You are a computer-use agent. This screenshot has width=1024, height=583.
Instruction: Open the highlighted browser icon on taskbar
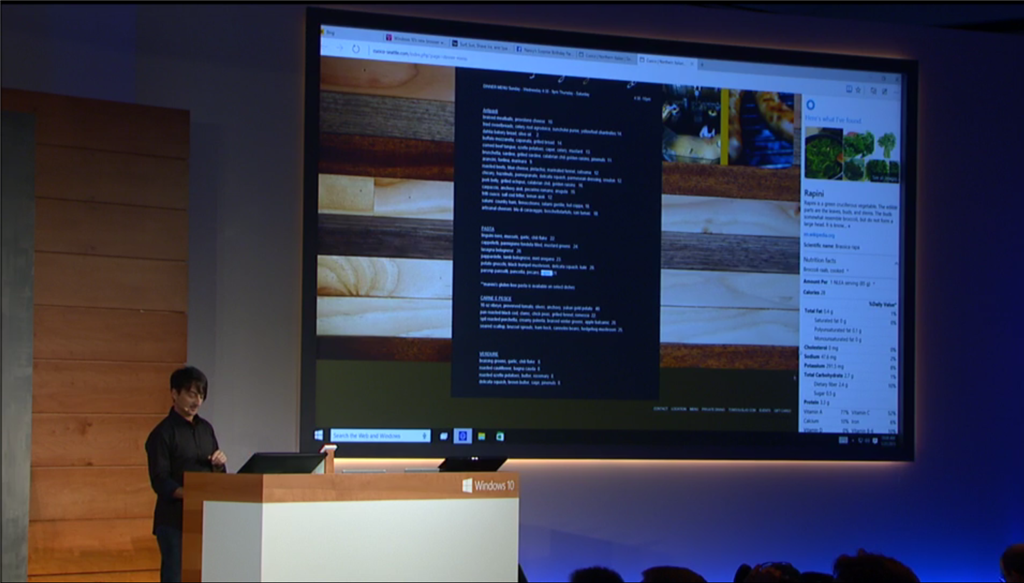(x=463, y=436)
